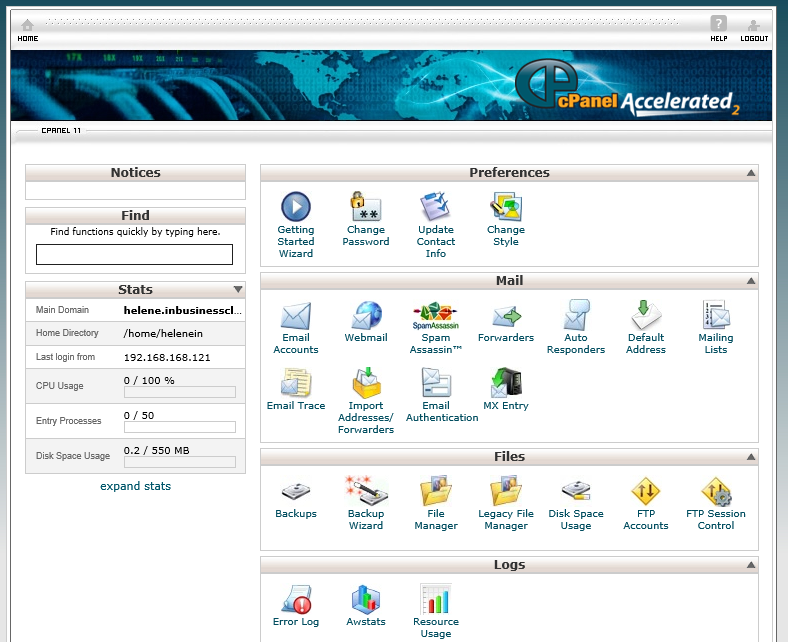Click the Disk Space Usage stats bar
788x642 pixels.
(180, 462)
